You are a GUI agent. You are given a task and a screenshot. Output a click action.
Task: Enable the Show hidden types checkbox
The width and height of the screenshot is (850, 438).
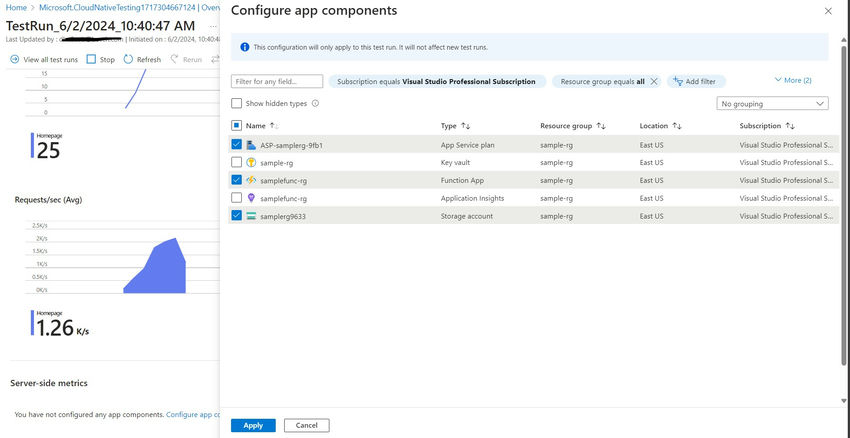click(x=236, y=103)
